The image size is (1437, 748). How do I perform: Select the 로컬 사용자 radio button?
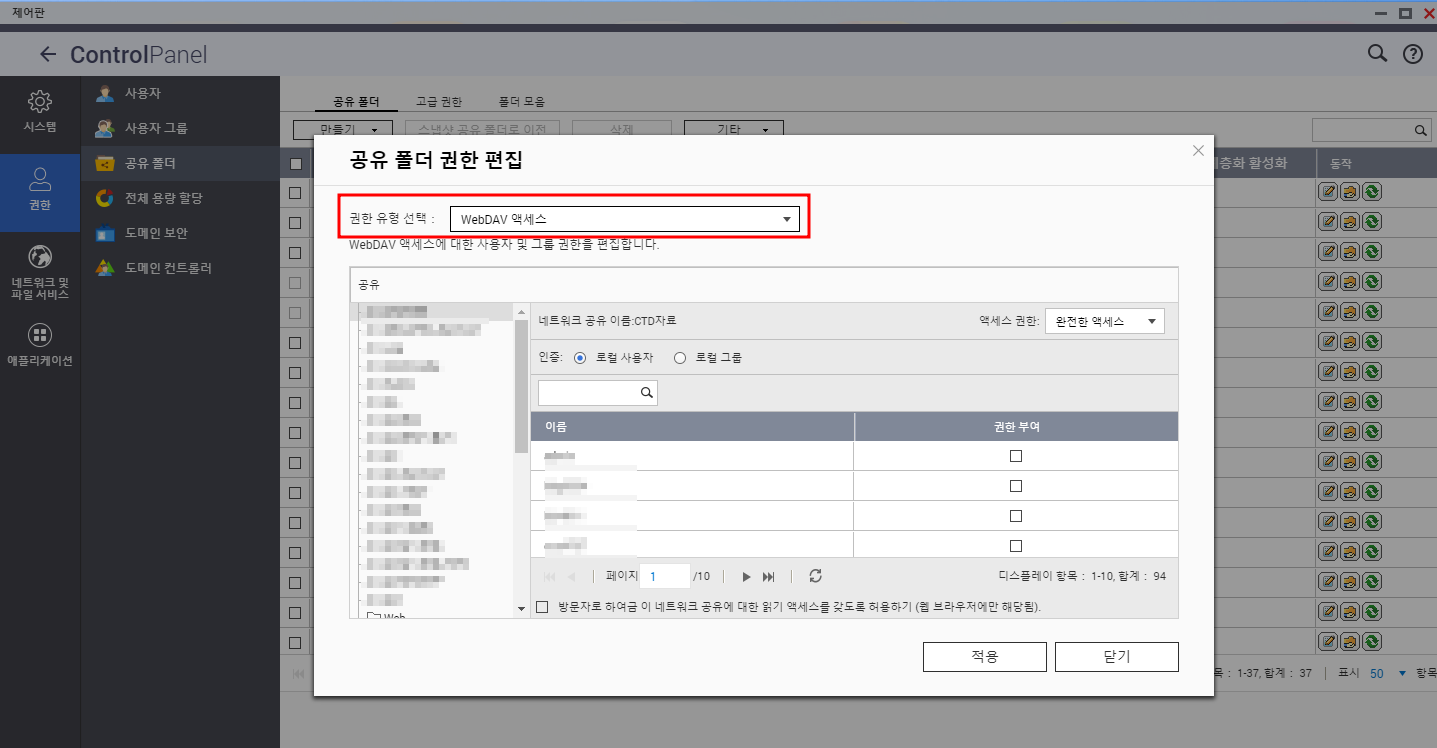(580, 357)
